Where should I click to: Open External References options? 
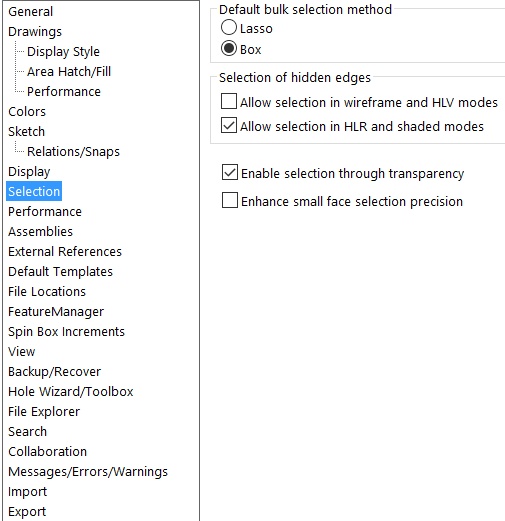[x=65, y=252]
